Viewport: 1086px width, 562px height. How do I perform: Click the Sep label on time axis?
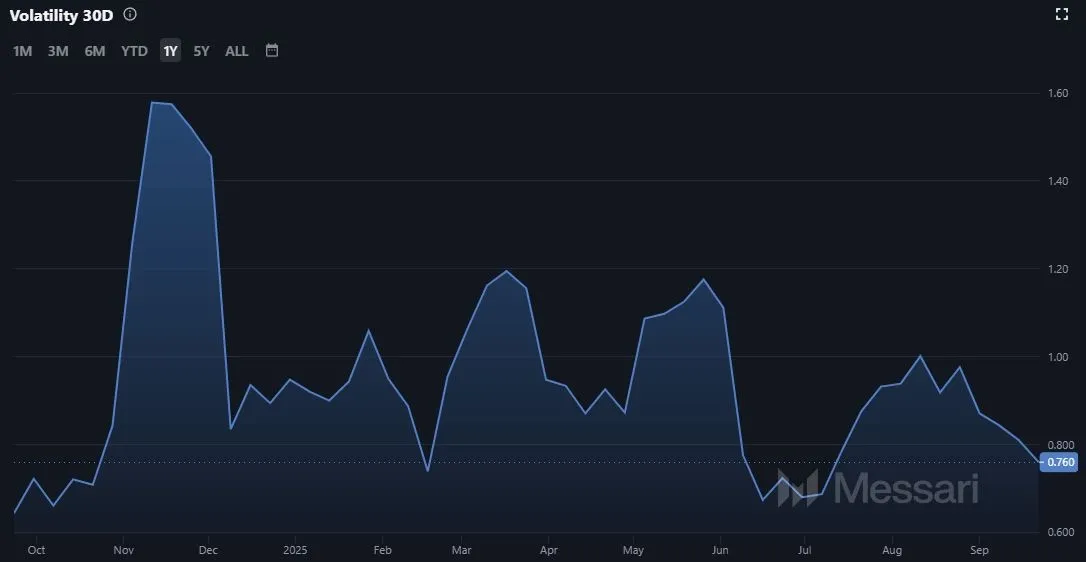980,550
